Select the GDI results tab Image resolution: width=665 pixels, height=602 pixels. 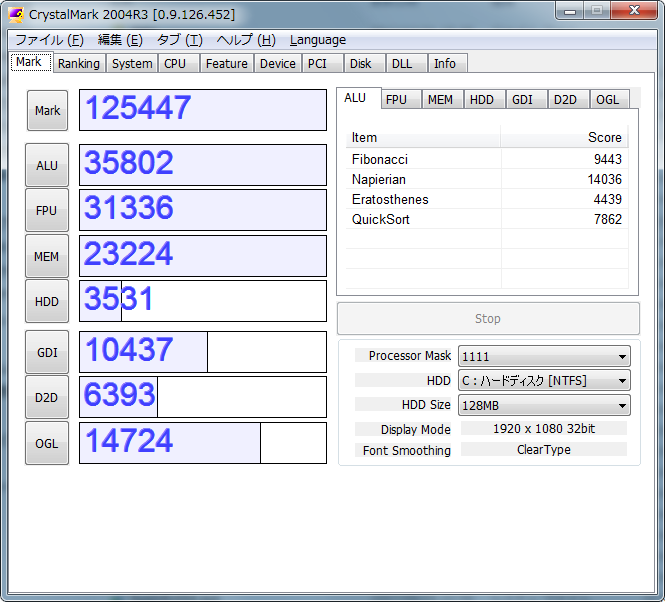522,99
